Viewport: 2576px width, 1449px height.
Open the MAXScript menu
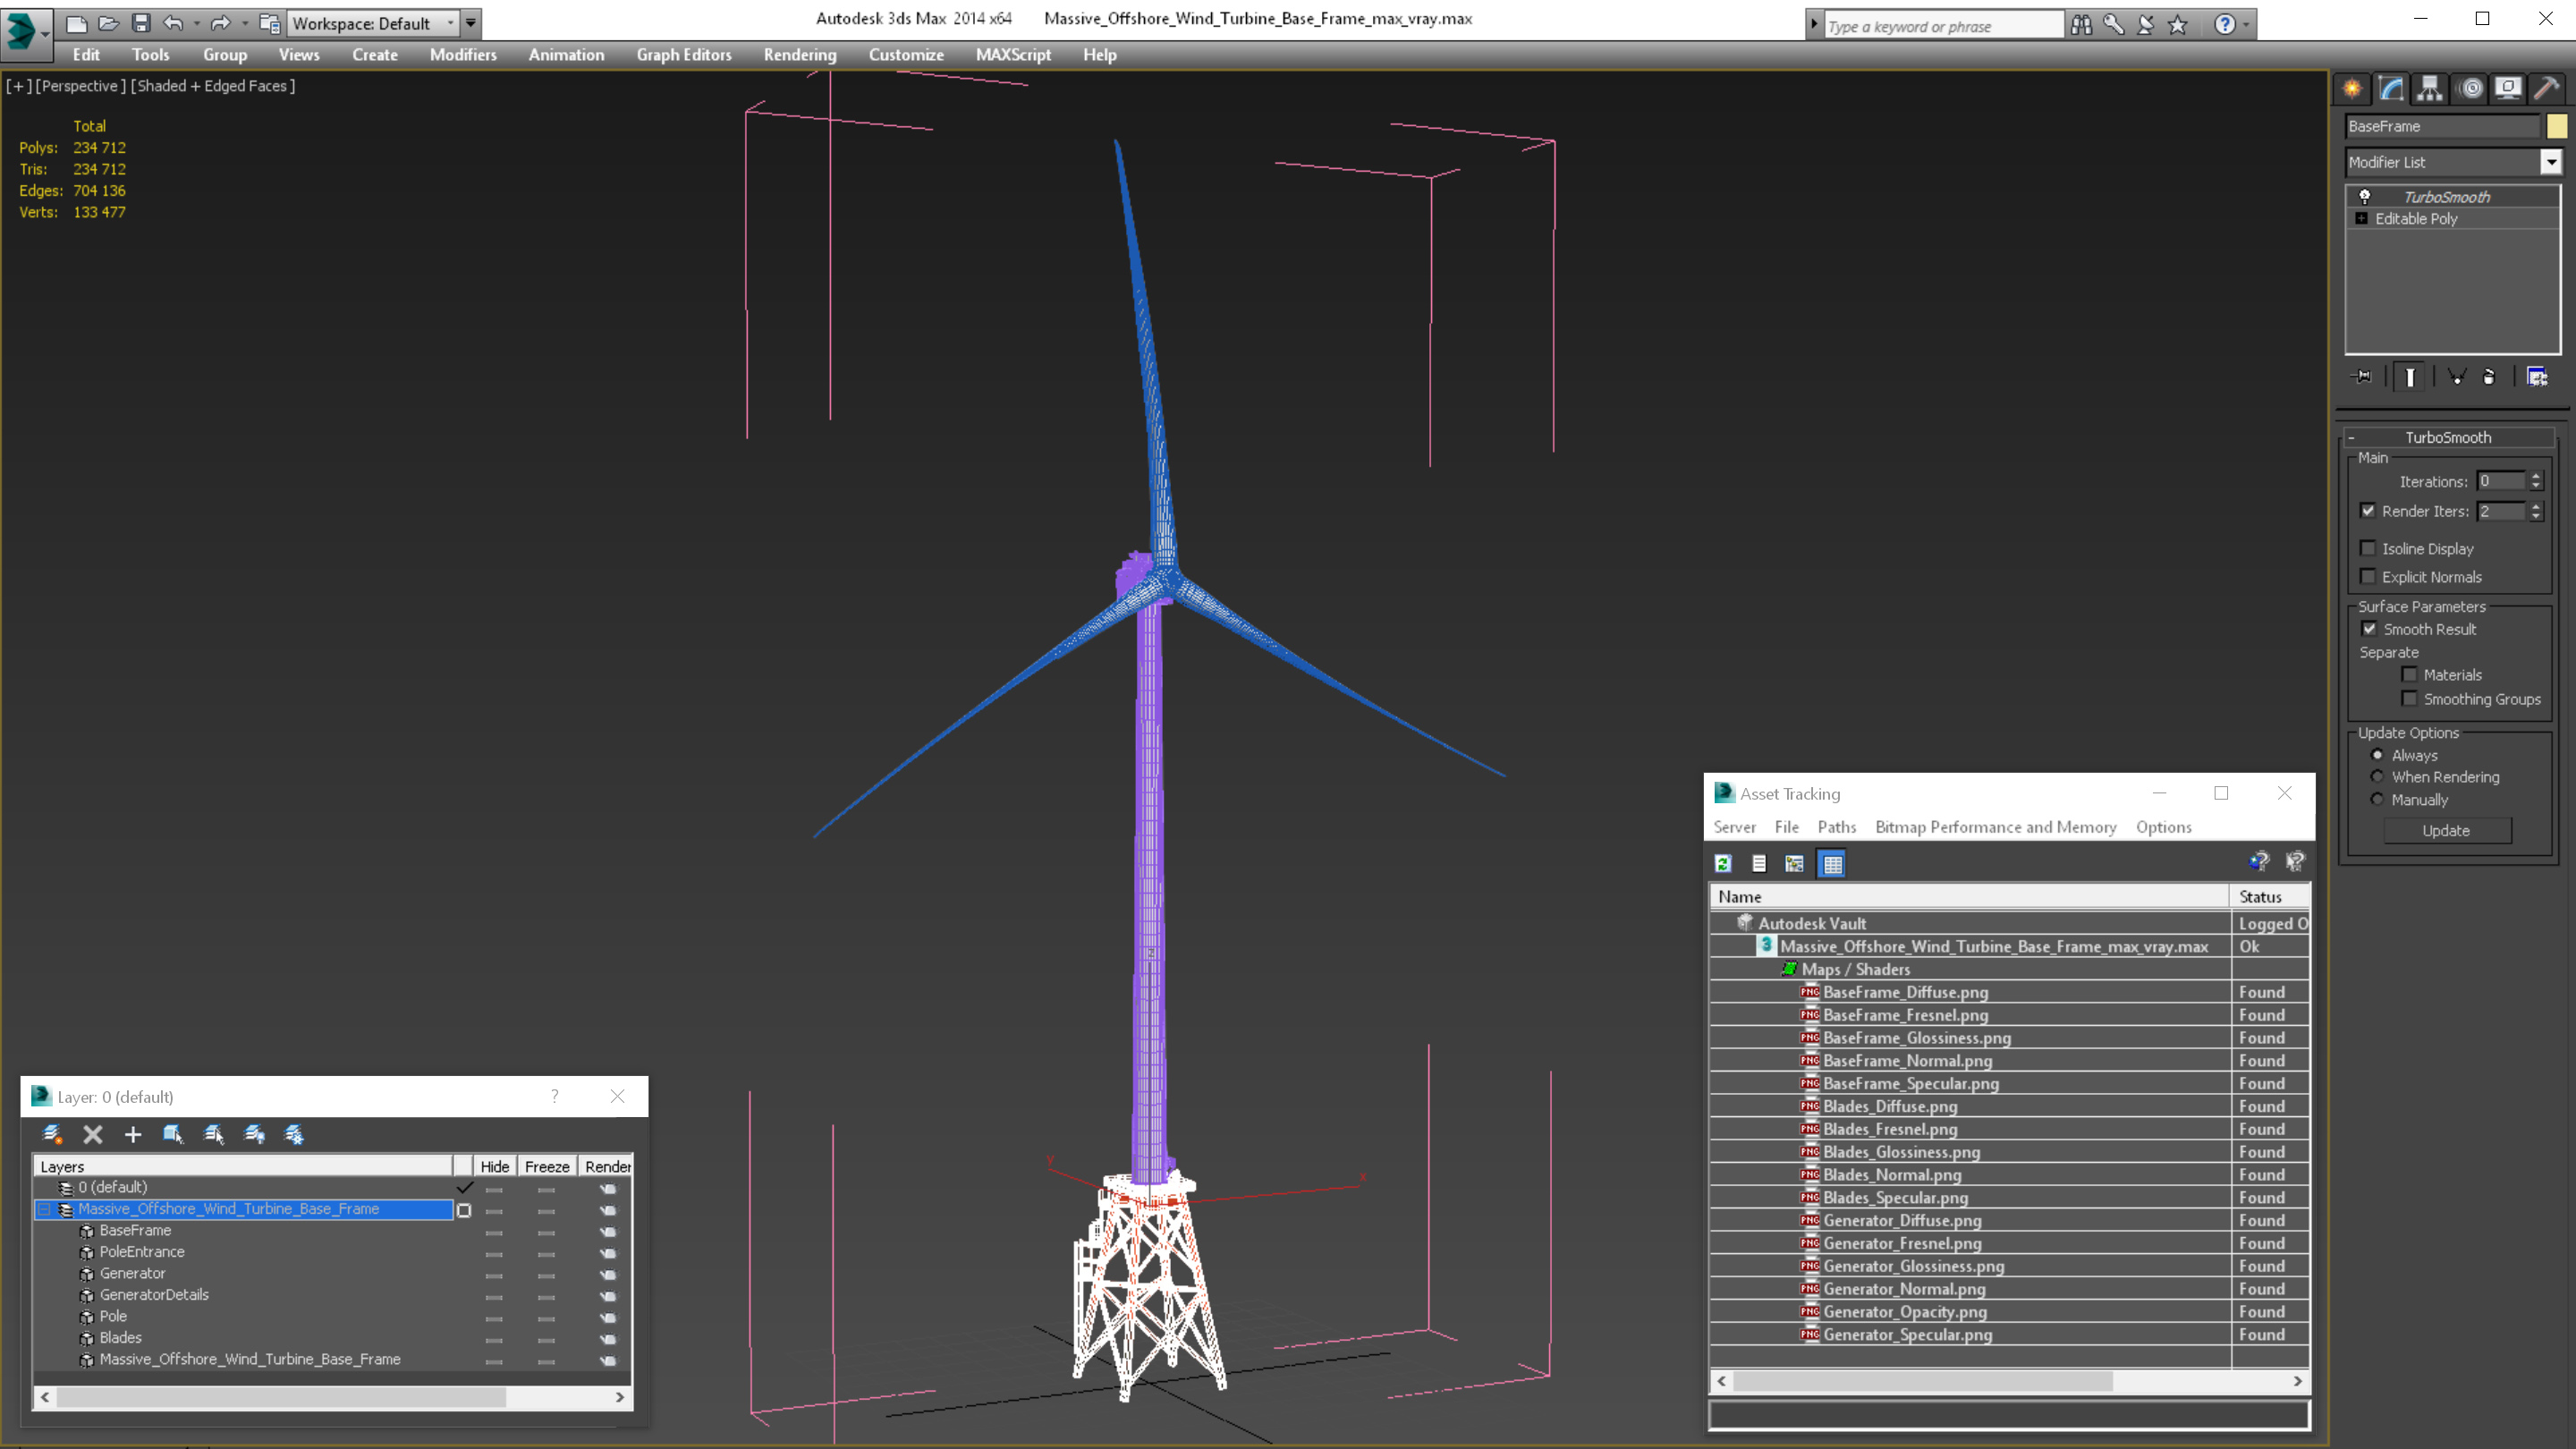pos(1013,55)
